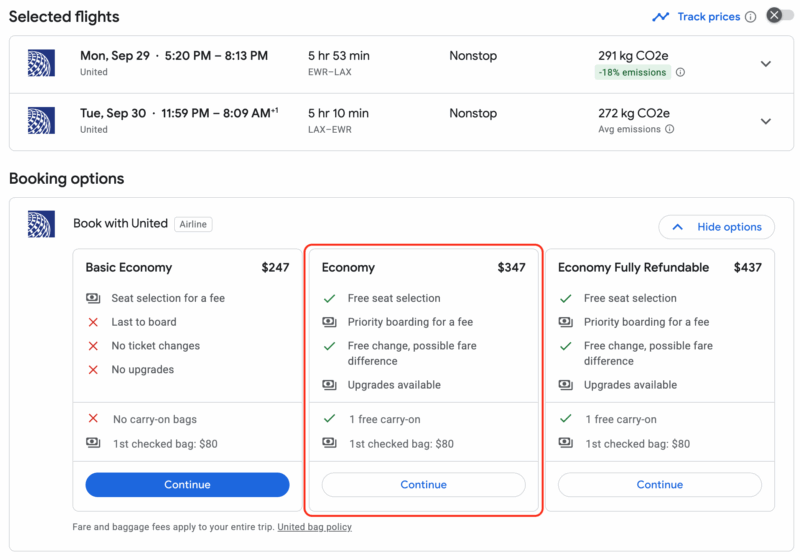800x560 pixels.
Task: Open info icon next to -18% emissions
Action: (x=680, y=72)
